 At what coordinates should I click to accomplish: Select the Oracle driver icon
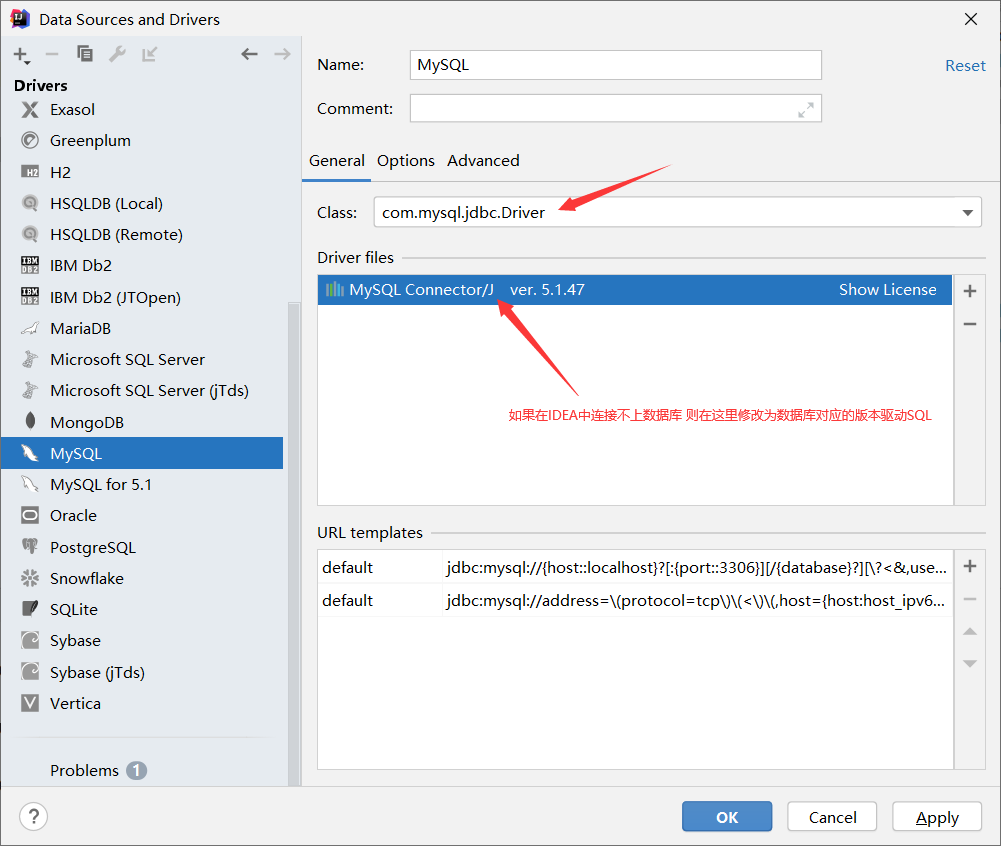point(30,515)
